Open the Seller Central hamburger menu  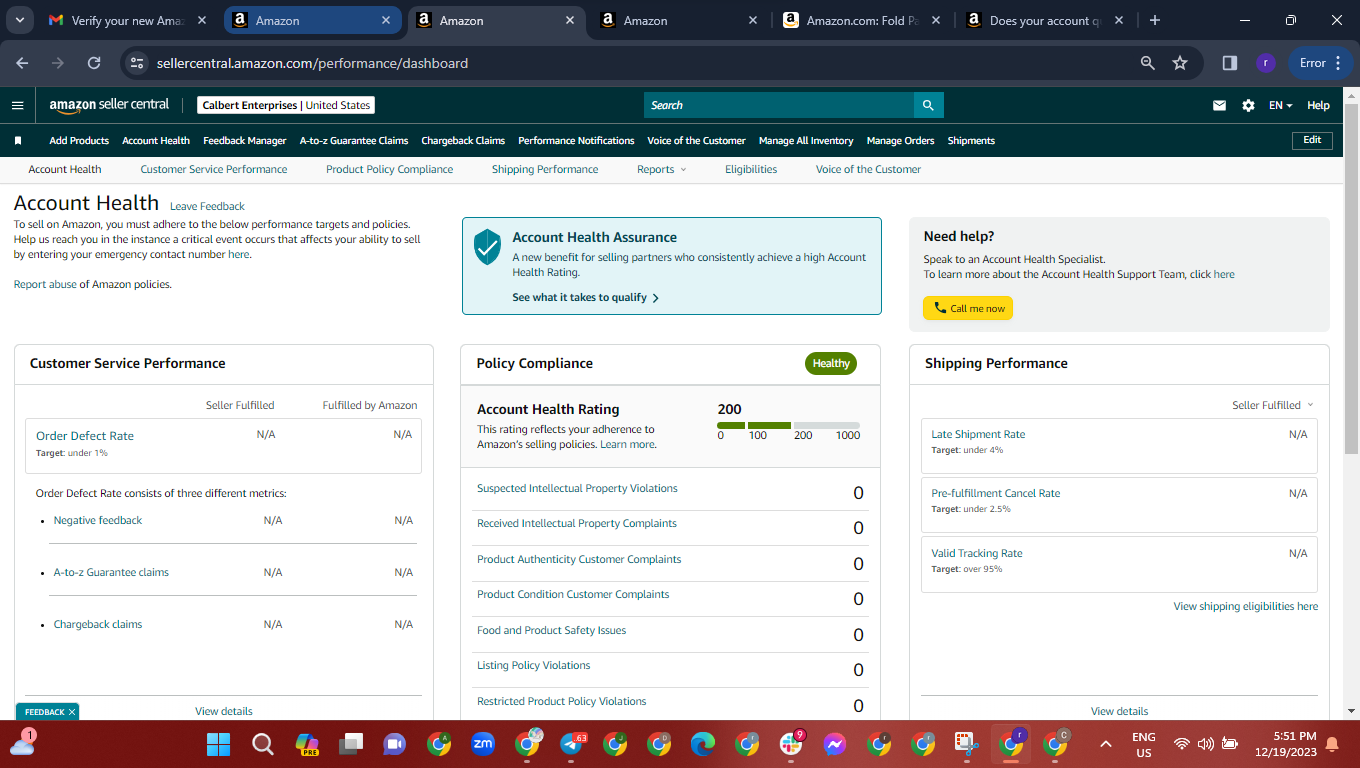(x=17, y=105)
